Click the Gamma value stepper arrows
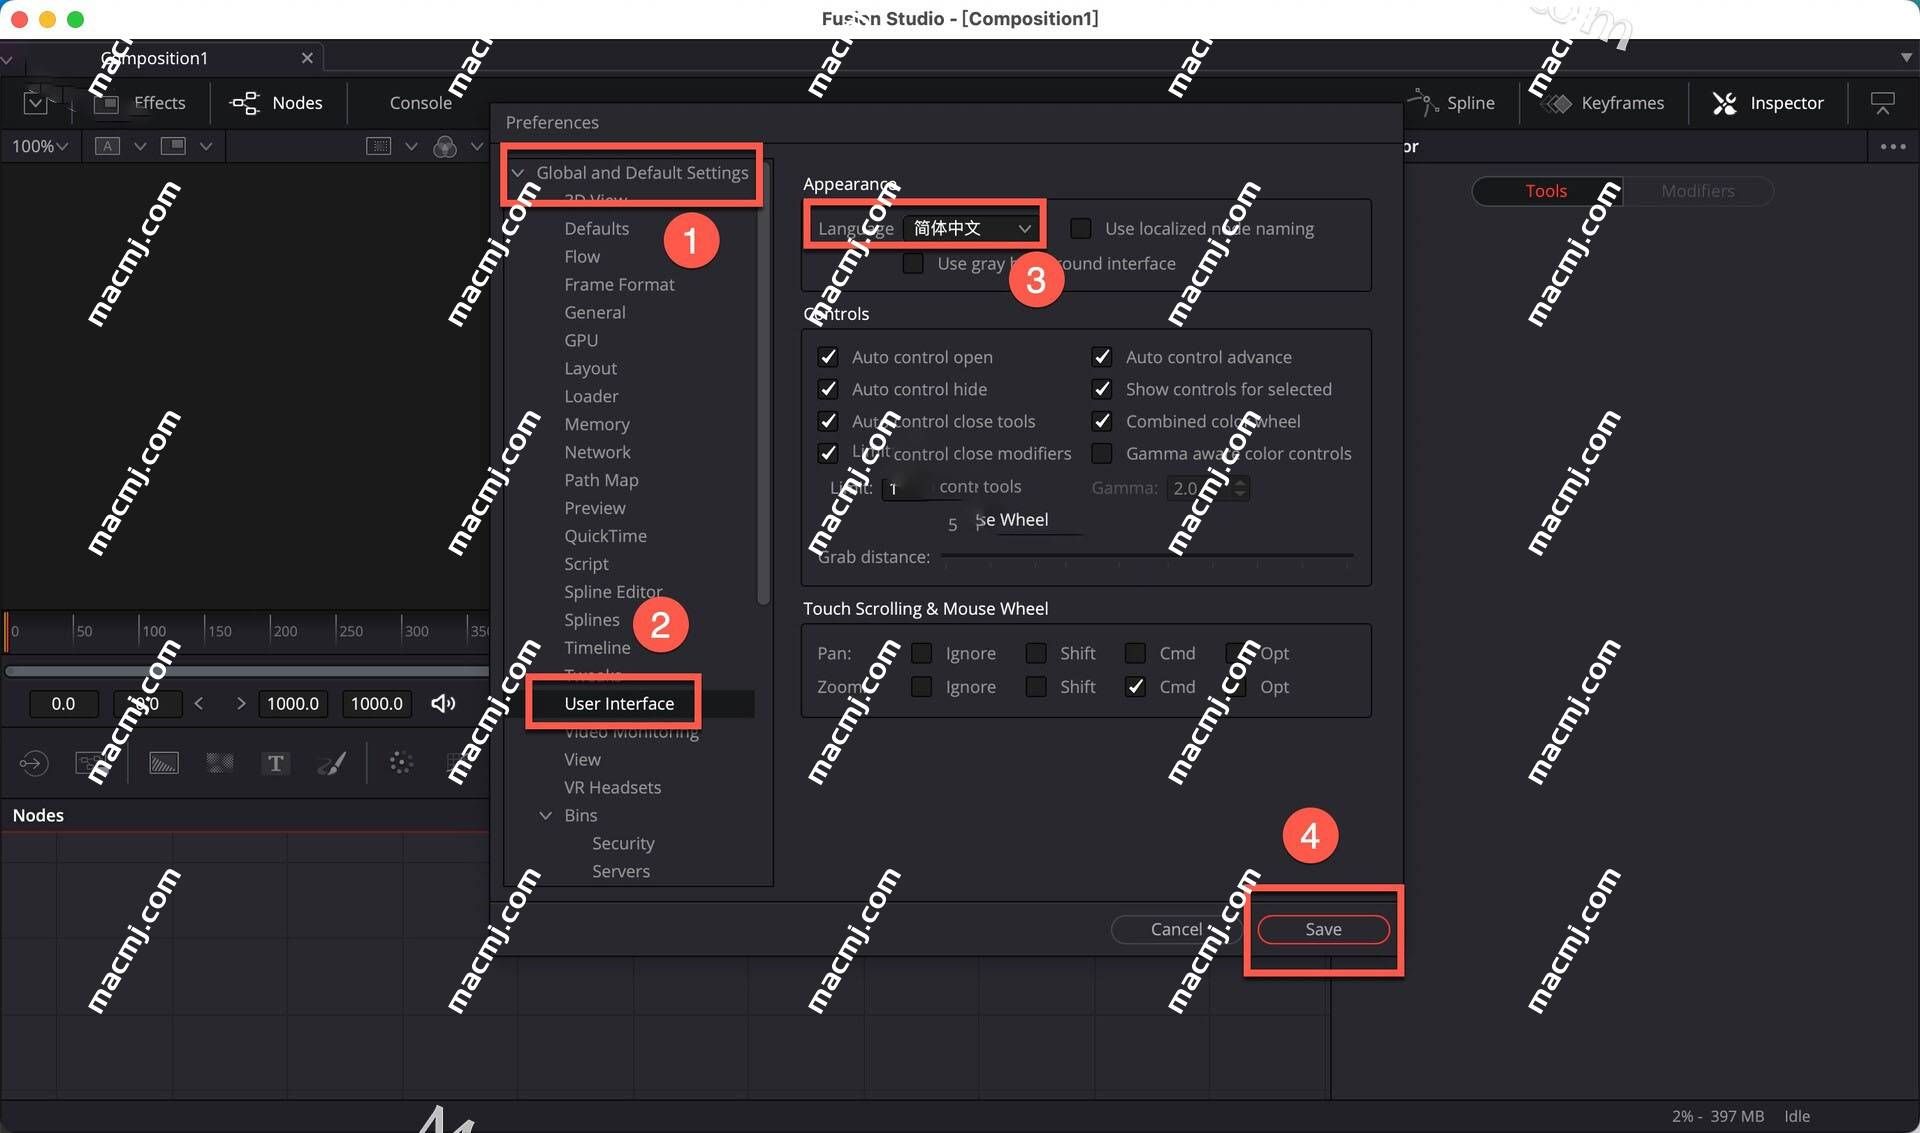Image resolution: width=1920 pixels, height=1133 pixels. [x=1240, y=488]
